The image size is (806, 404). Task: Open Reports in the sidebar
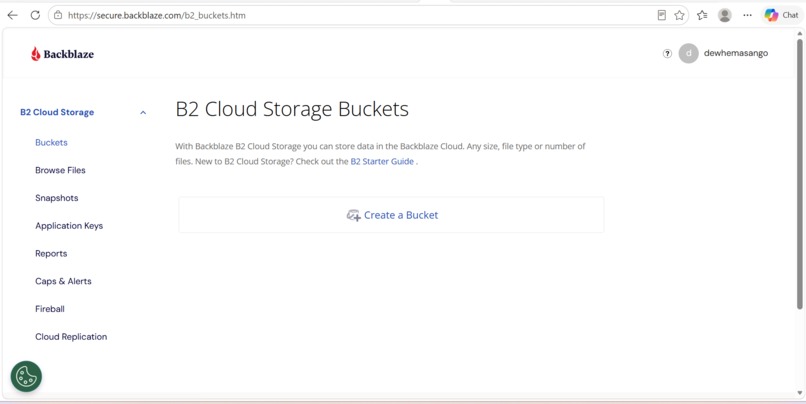coord(51,253)
